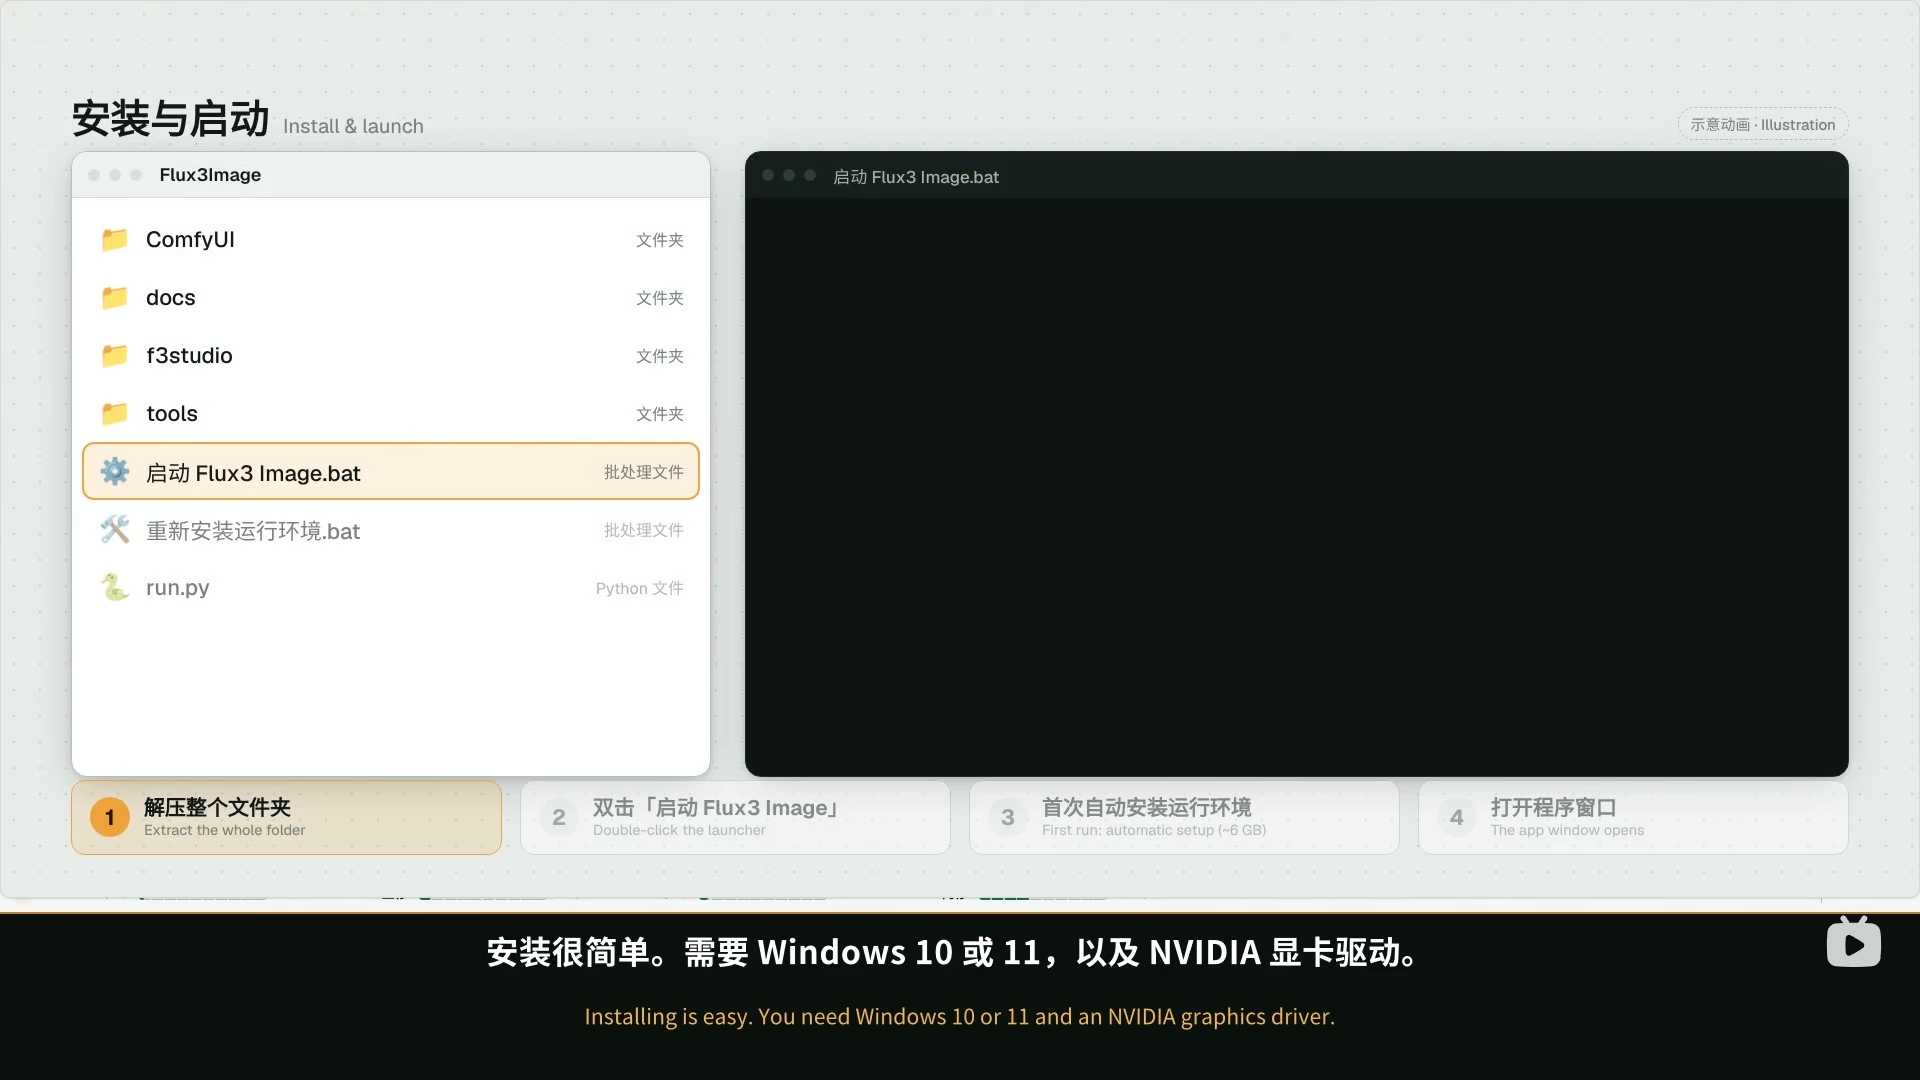Click the tools folder icon

click(x=115, y=413)
